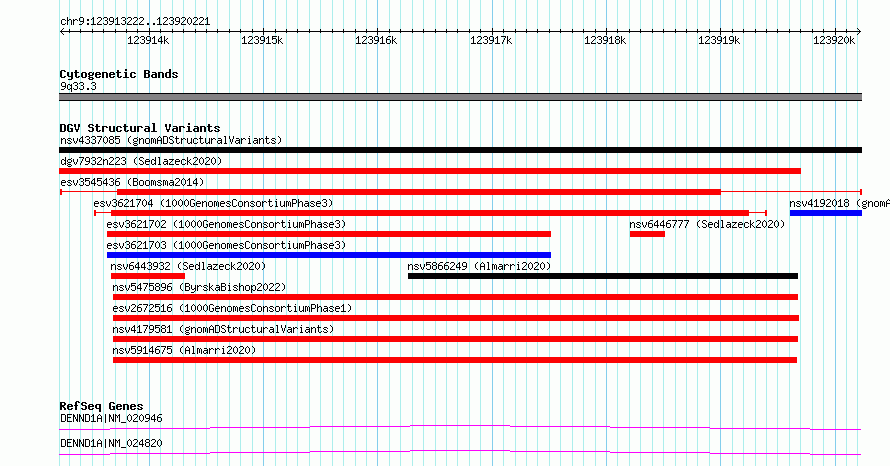Click the 123915k ruler tick label
This screenshot has height=466, width=890.
(x=262, y=40)
